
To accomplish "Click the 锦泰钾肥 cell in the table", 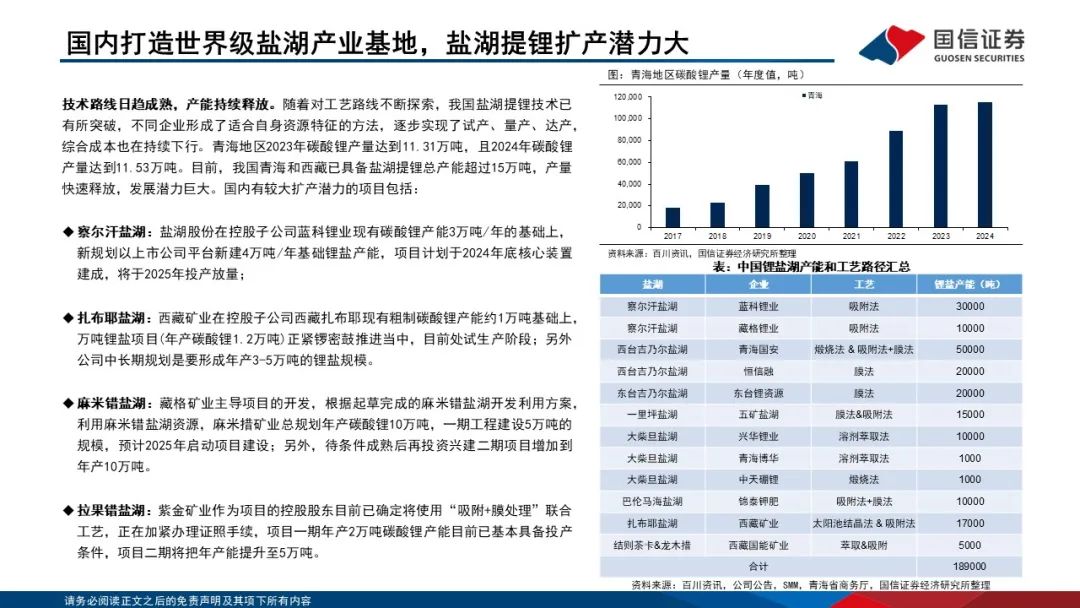I will (x=758, y=501).
